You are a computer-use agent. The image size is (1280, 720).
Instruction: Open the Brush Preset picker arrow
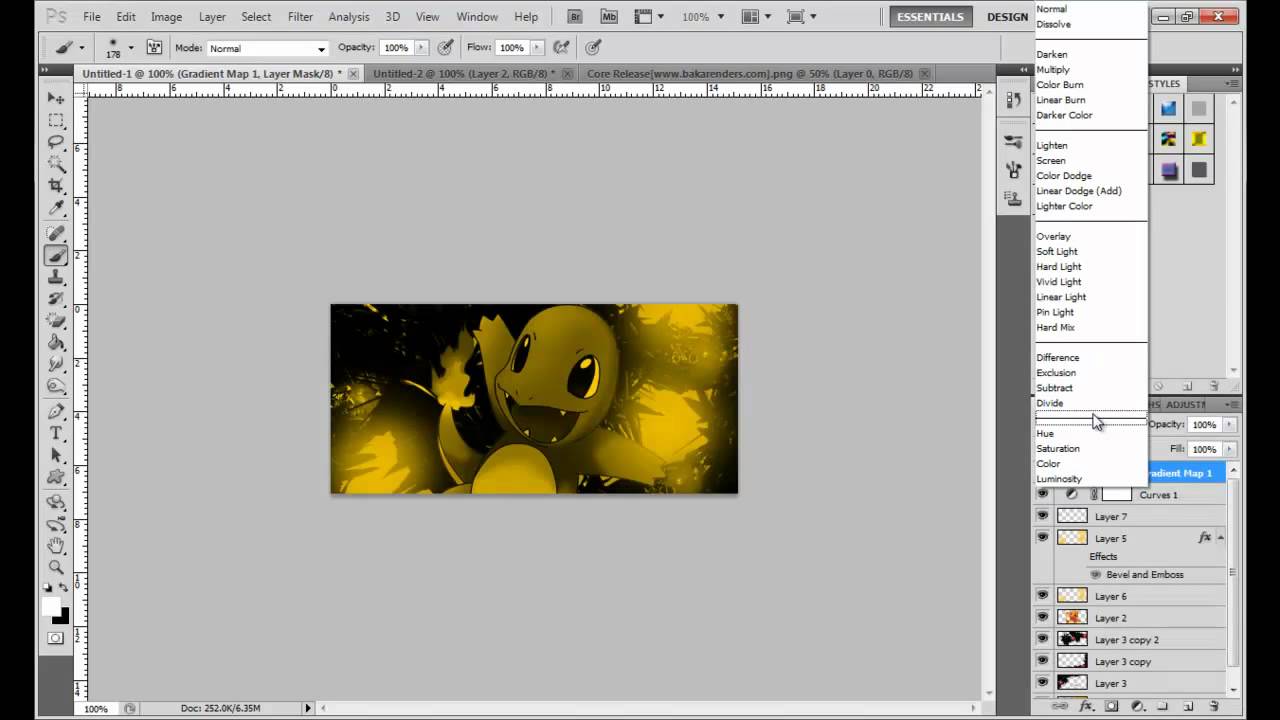[x=130, y=48]
